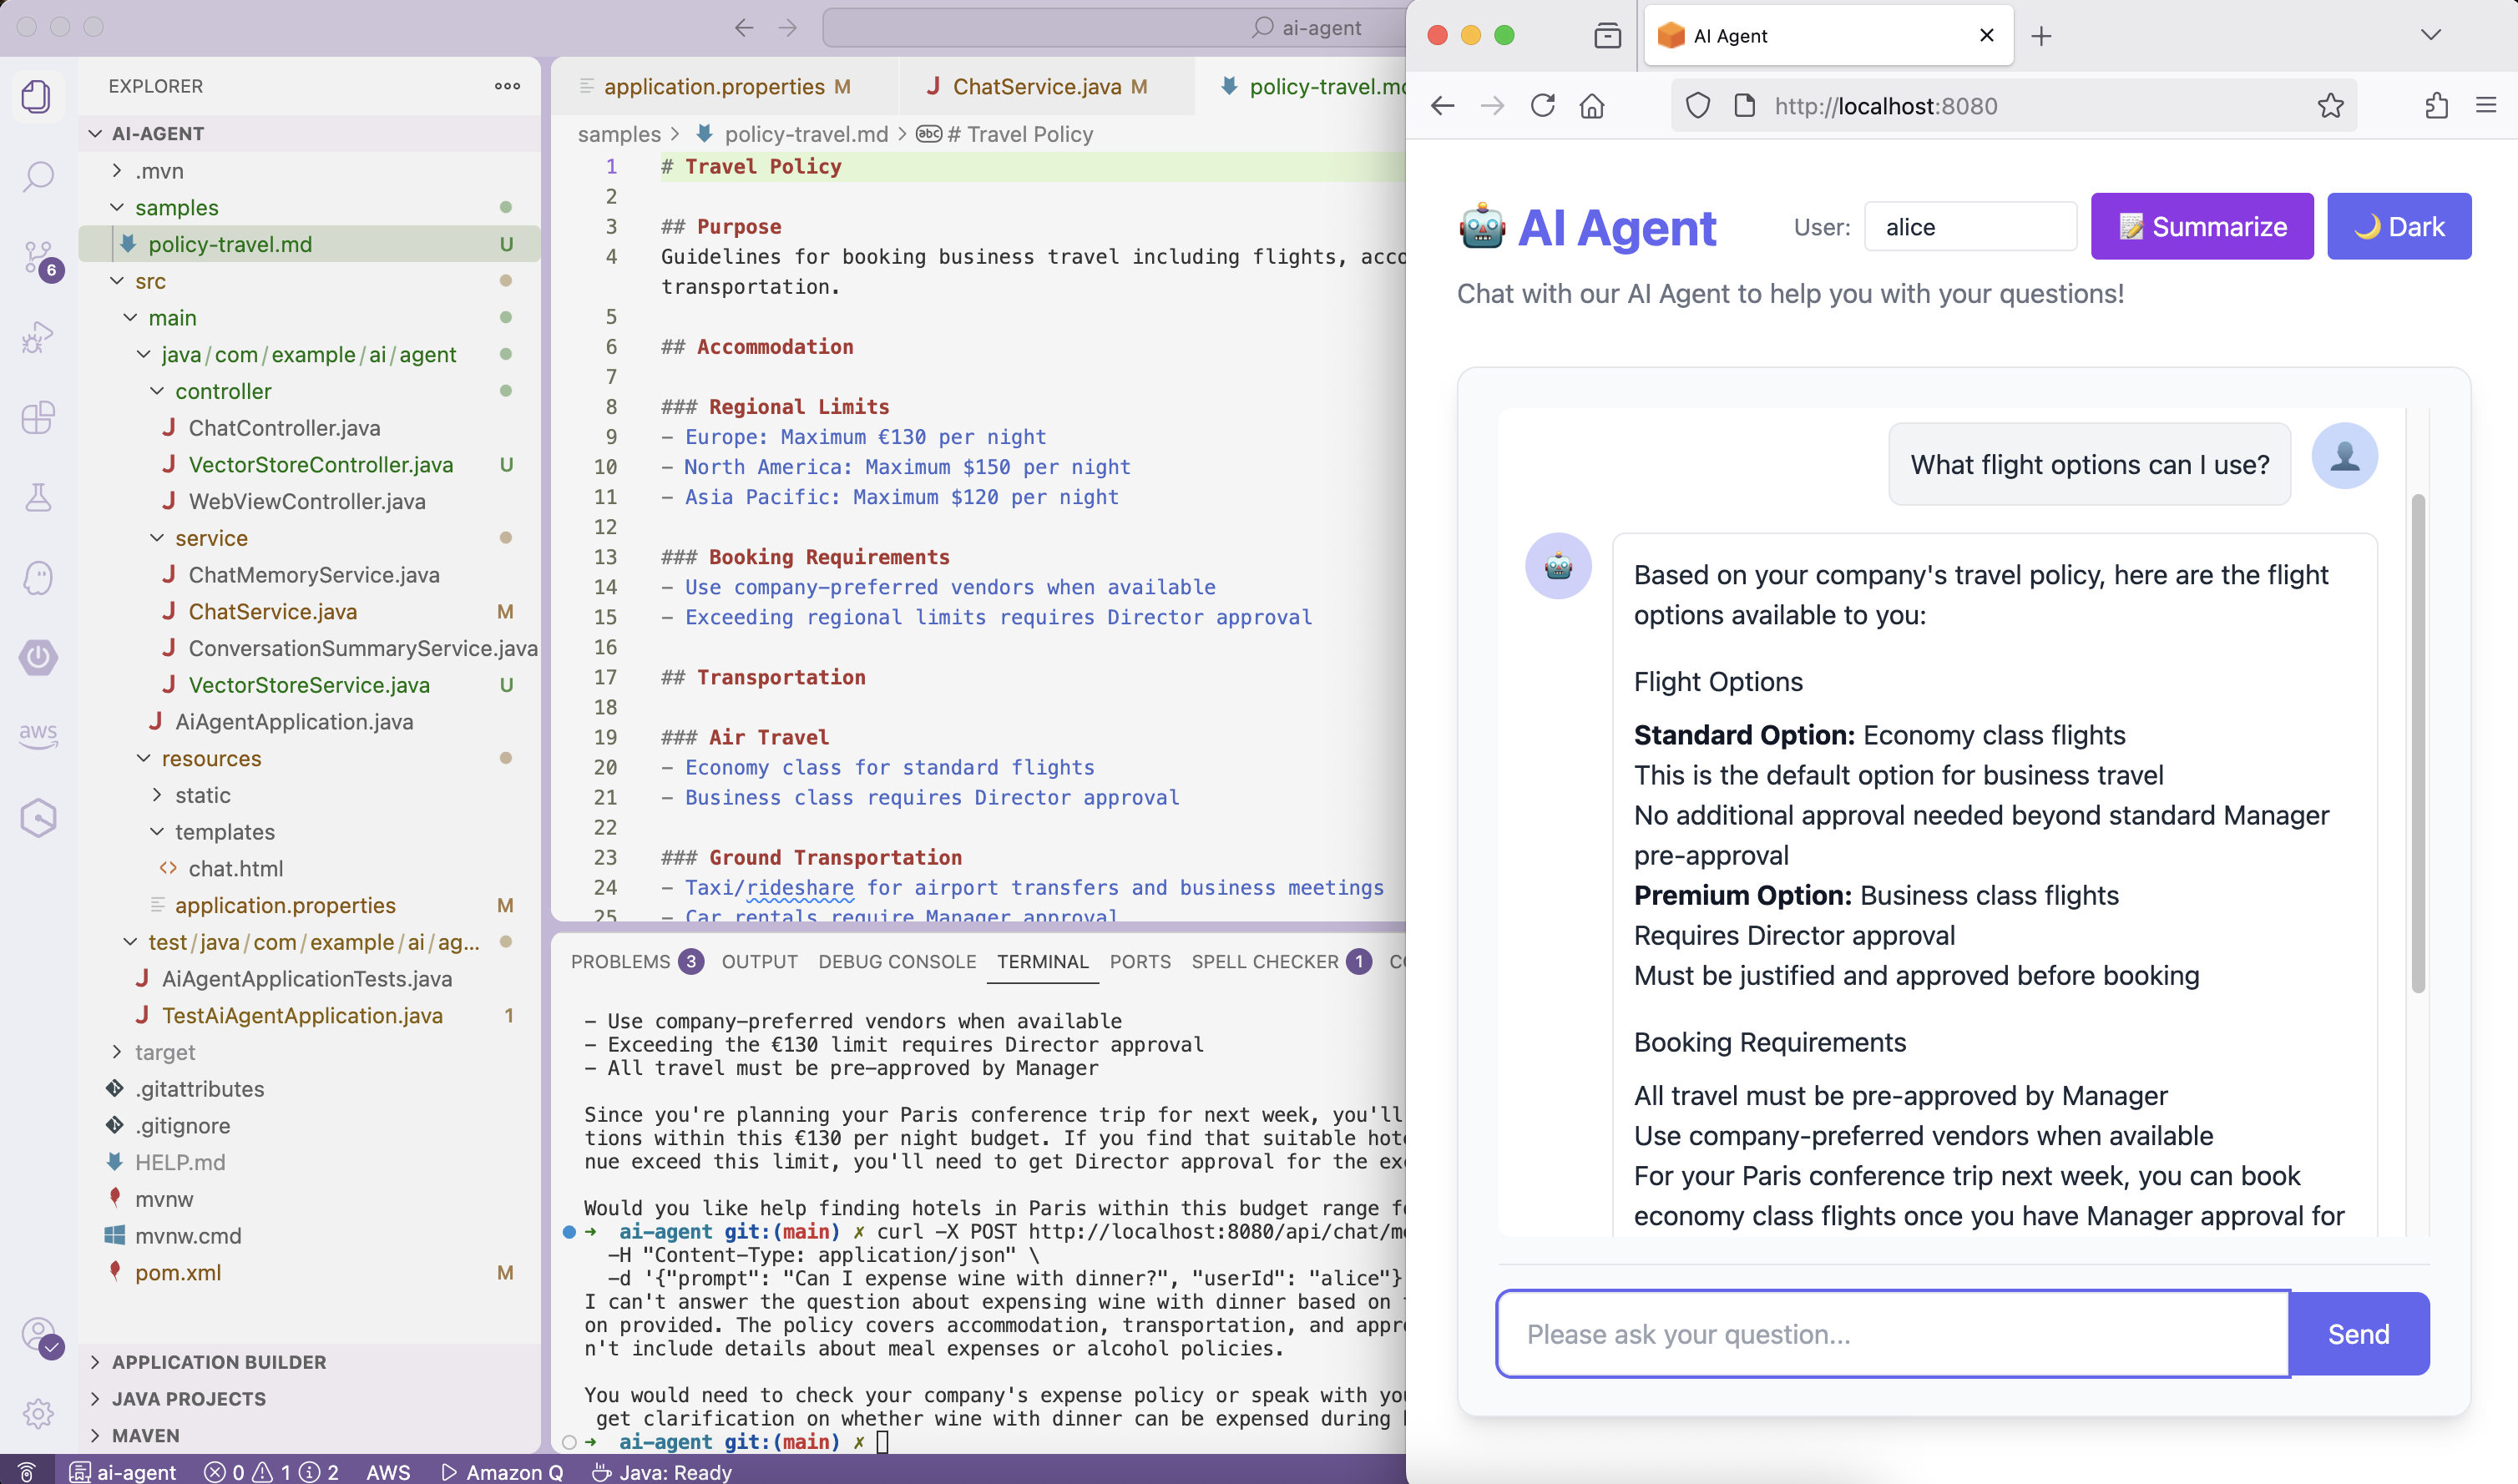Click the browser reload page icon

(1542, 106)
